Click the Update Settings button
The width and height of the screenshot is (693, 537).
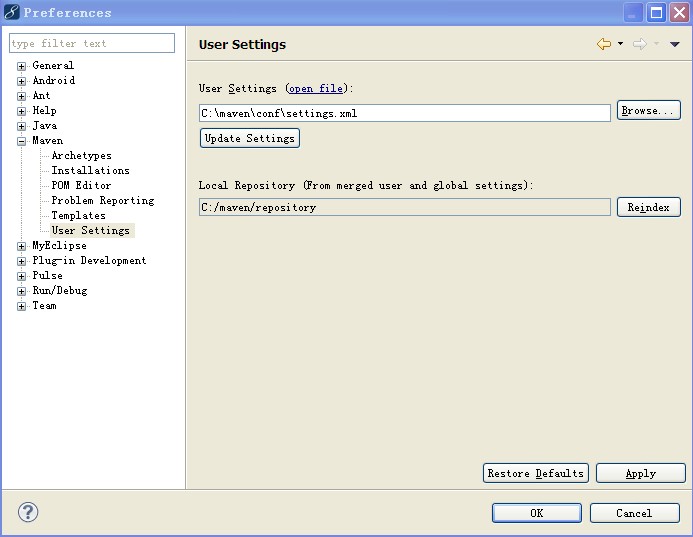tap(250, 138)
